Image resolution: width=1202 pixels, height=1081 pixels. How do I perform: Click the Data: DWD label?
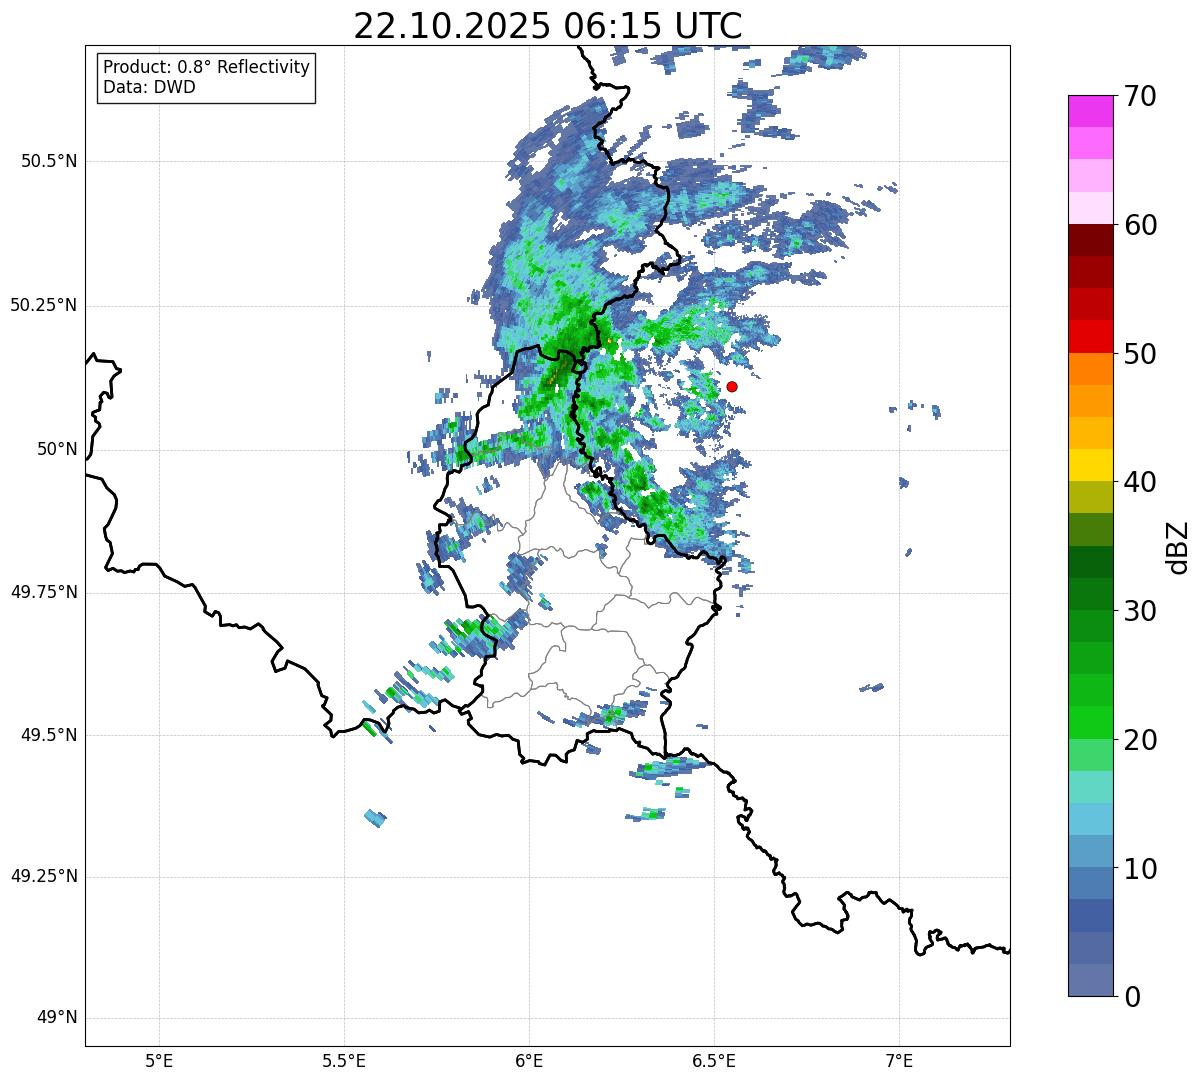[x=149, y=87]
